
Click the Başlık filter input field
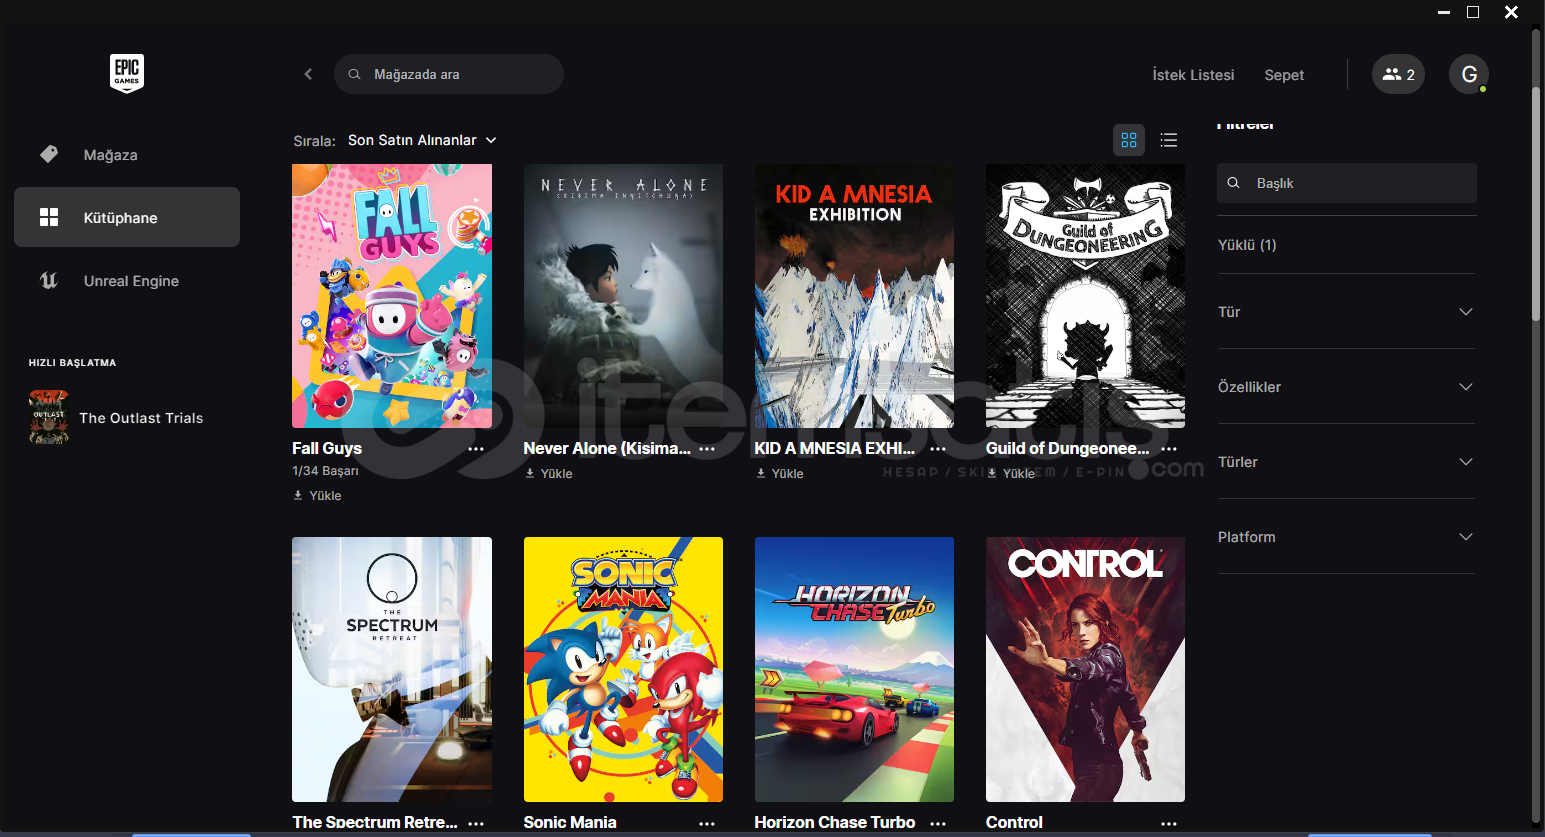[x=1346, y=183]
